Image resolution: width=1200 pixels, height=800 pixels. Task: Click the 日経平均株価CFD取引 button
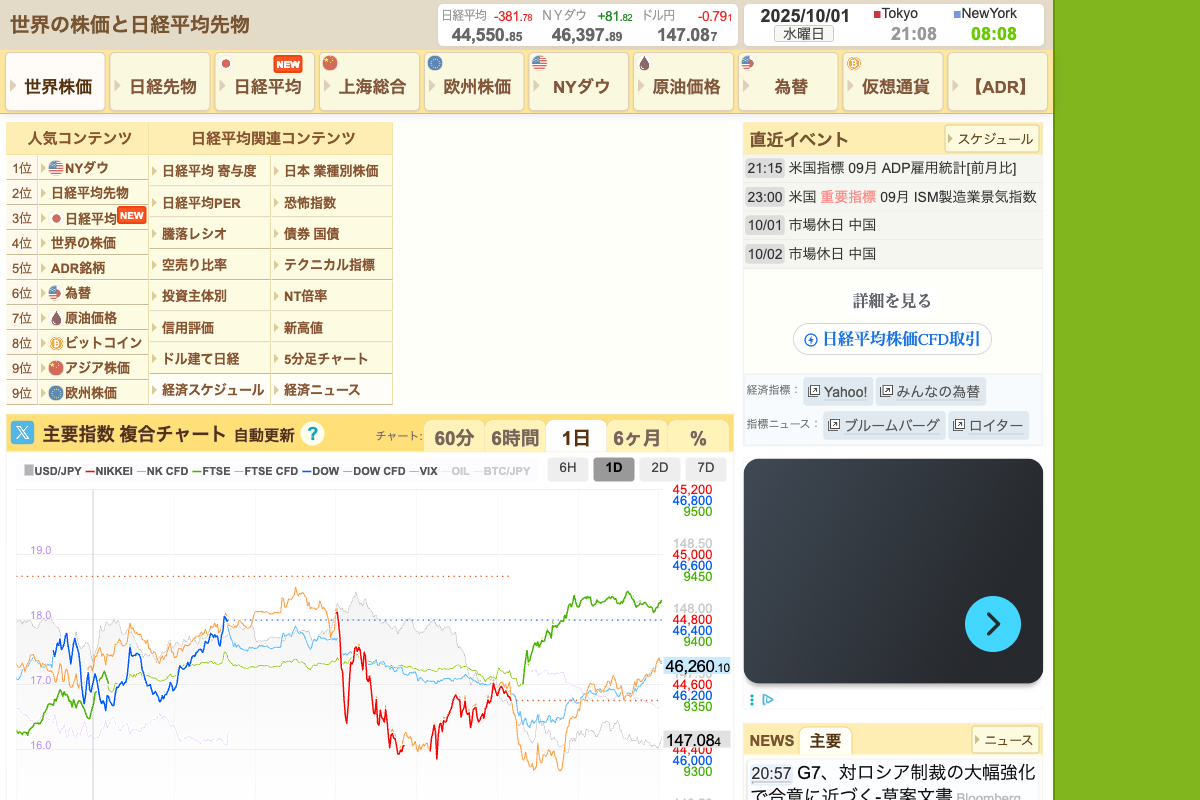pyautogui.click(x=892, y=339)
